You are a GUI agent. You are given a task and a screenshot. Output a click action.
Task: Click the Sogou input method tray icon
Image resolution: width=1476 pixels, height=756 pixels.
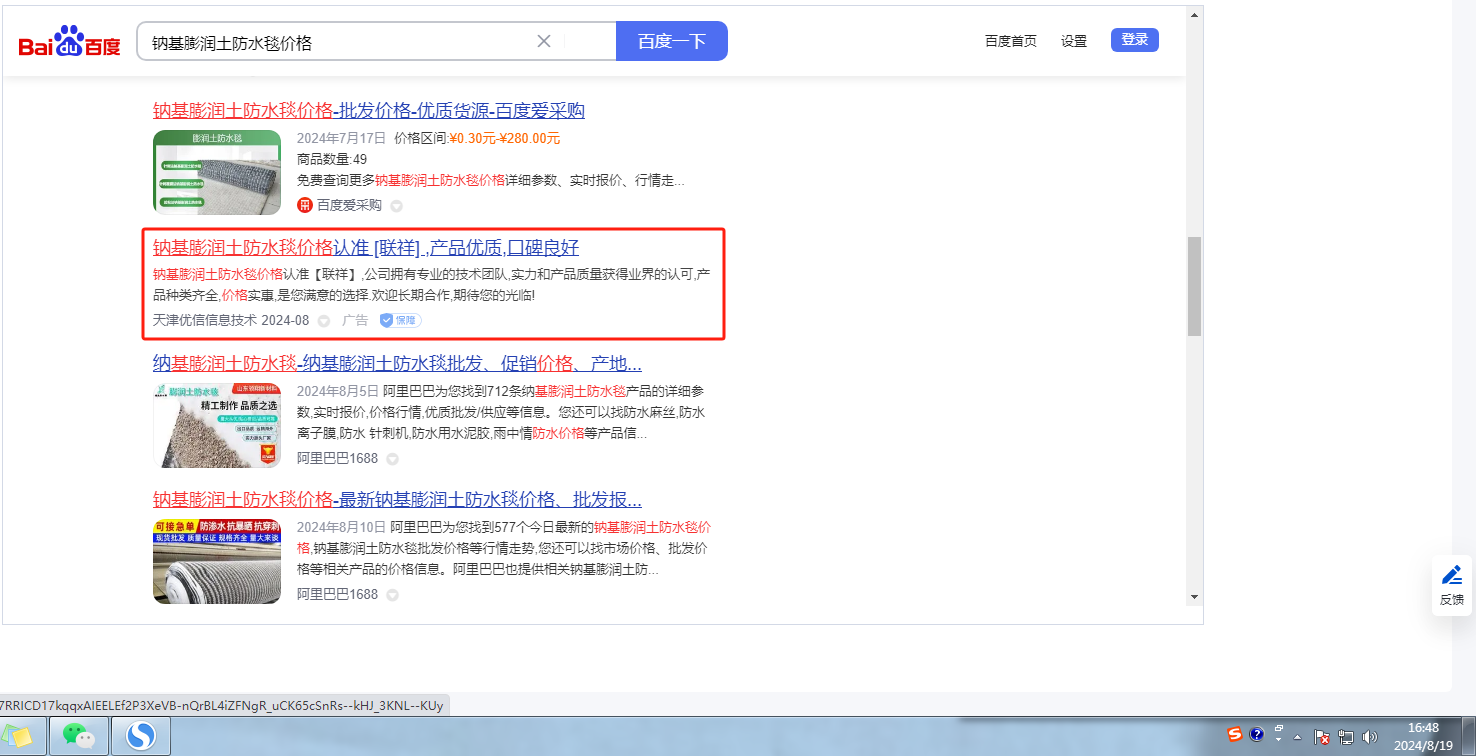[1235, 735]
